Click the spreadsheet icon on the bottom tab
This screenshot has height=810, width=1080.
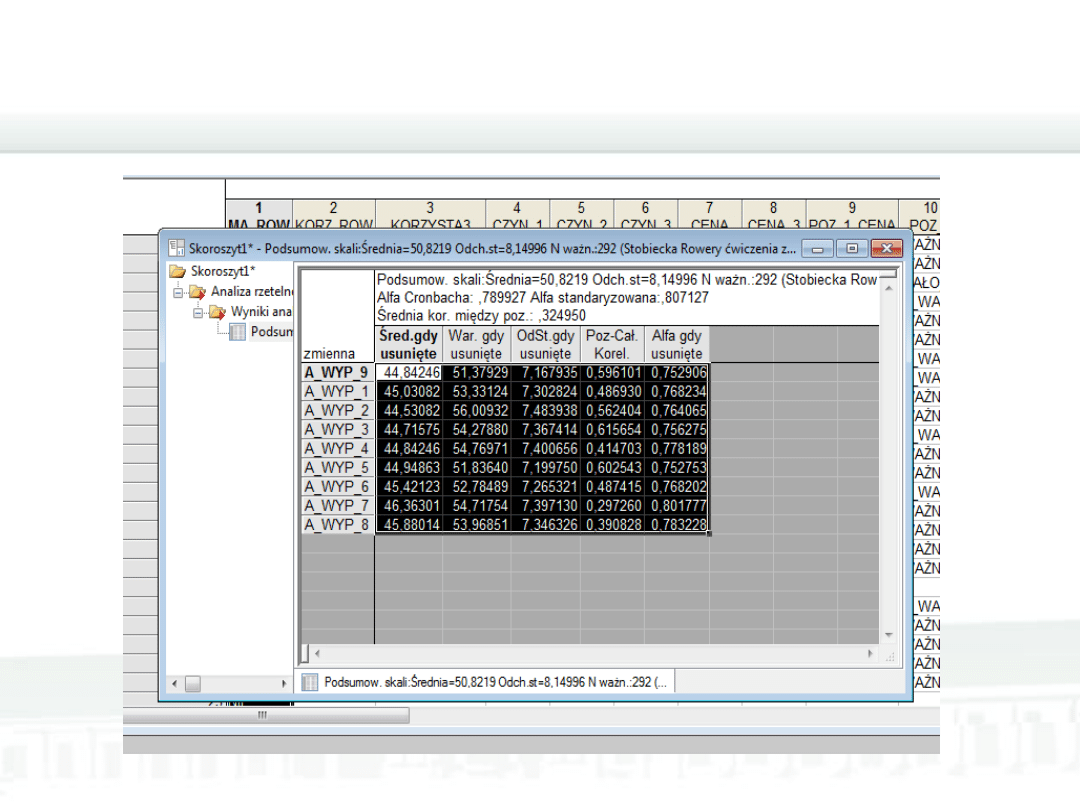click(310, 682)
